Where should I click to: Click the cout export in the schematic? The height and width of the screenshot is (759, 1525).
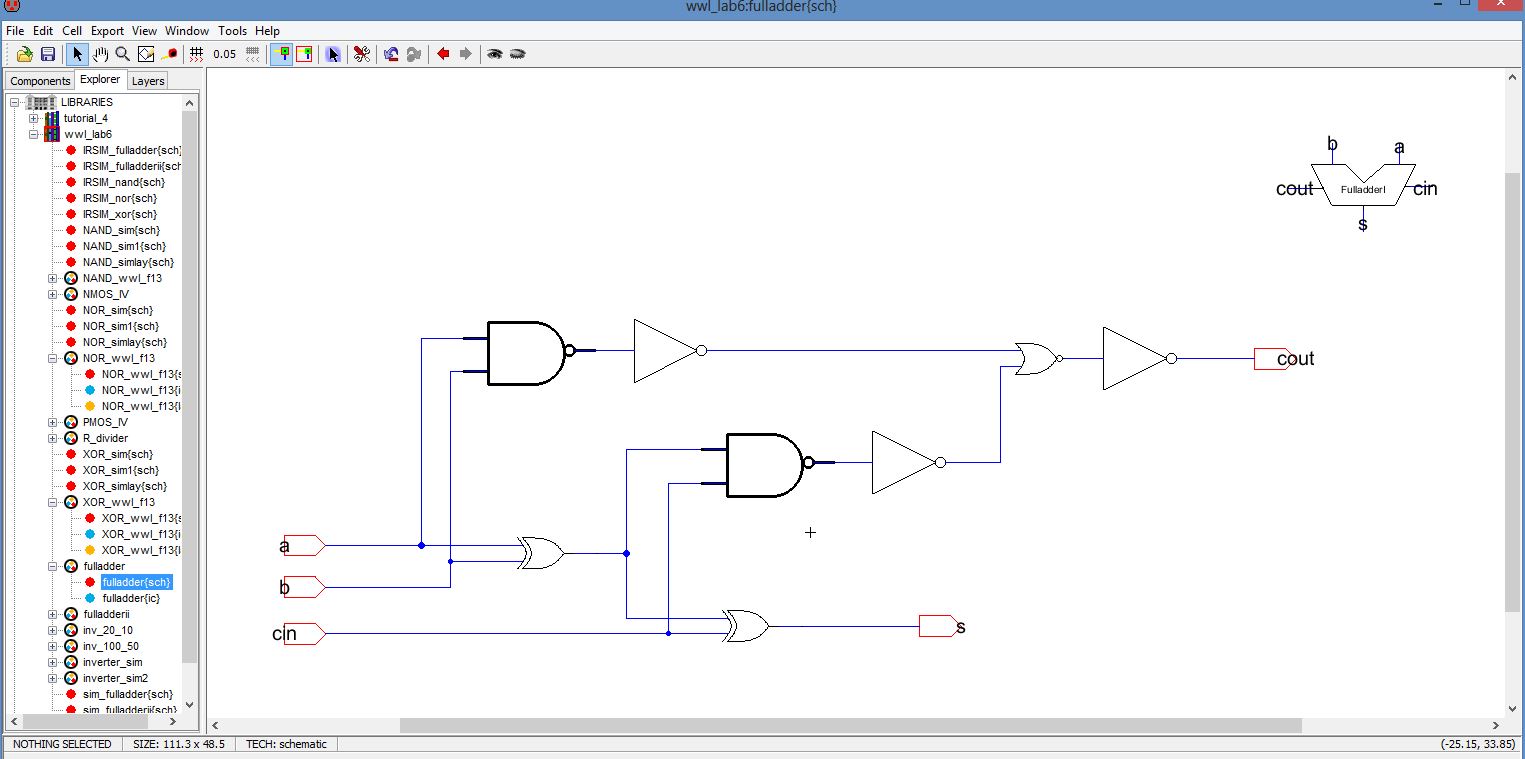pos(1273,359)
